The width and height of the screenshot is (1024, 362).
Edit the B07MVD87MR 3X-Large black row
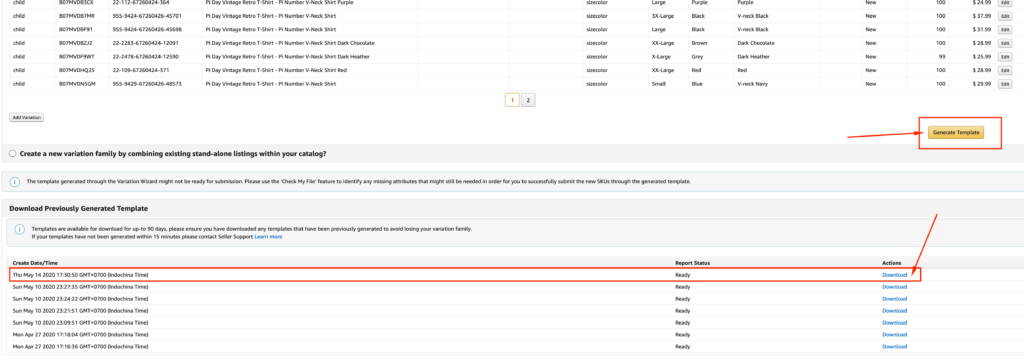point(1006,16)
